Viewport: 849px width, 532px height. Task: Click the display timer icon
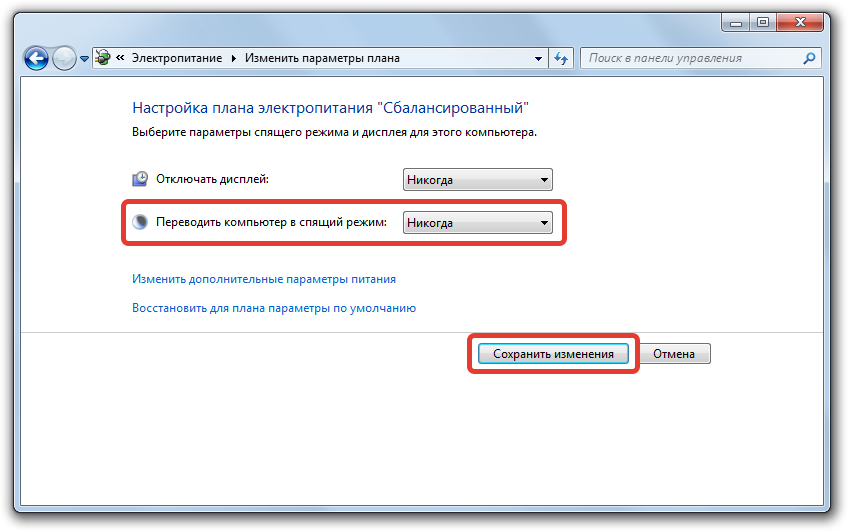point(140,179)
